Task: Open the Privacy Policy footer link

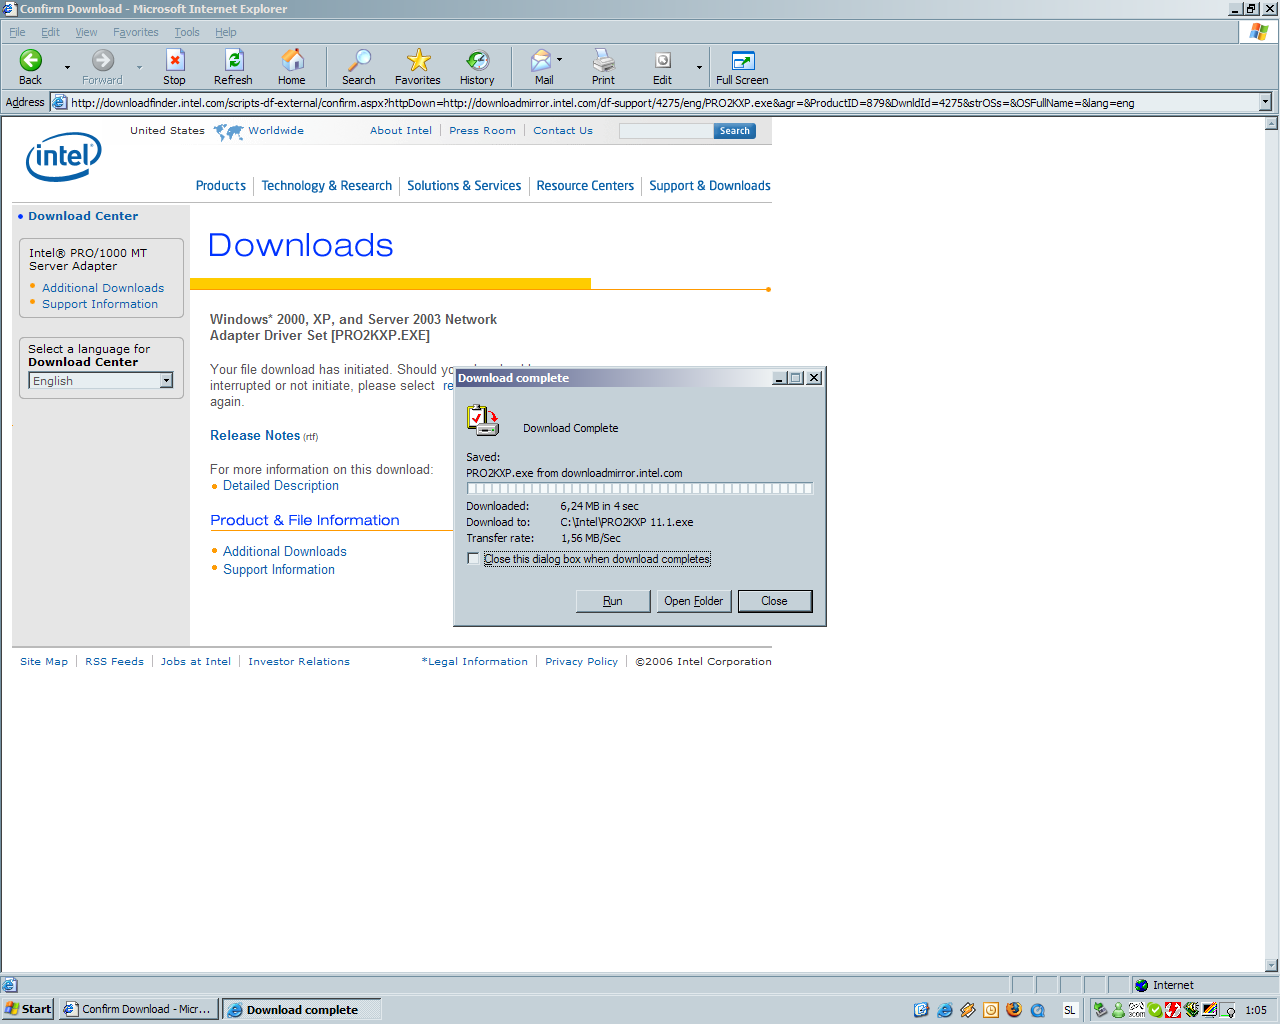Action: [x=581, y=662]
